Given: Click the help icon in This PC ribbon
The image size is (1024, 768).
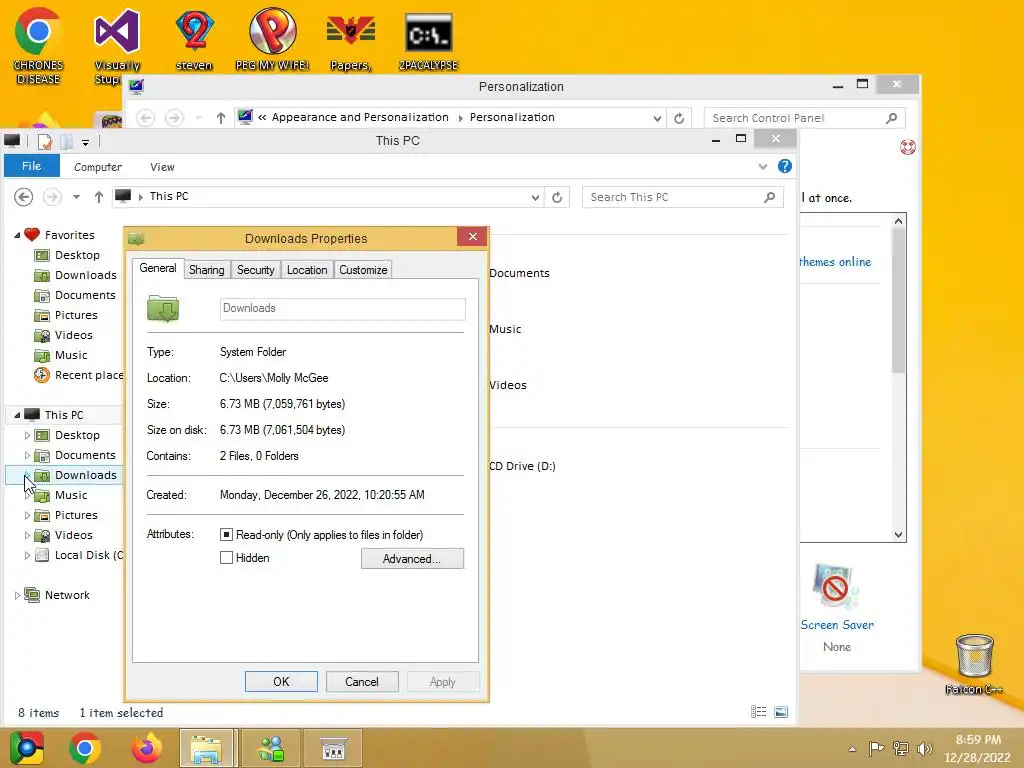Looking at the screenshot, I should [x=785, y=167].
